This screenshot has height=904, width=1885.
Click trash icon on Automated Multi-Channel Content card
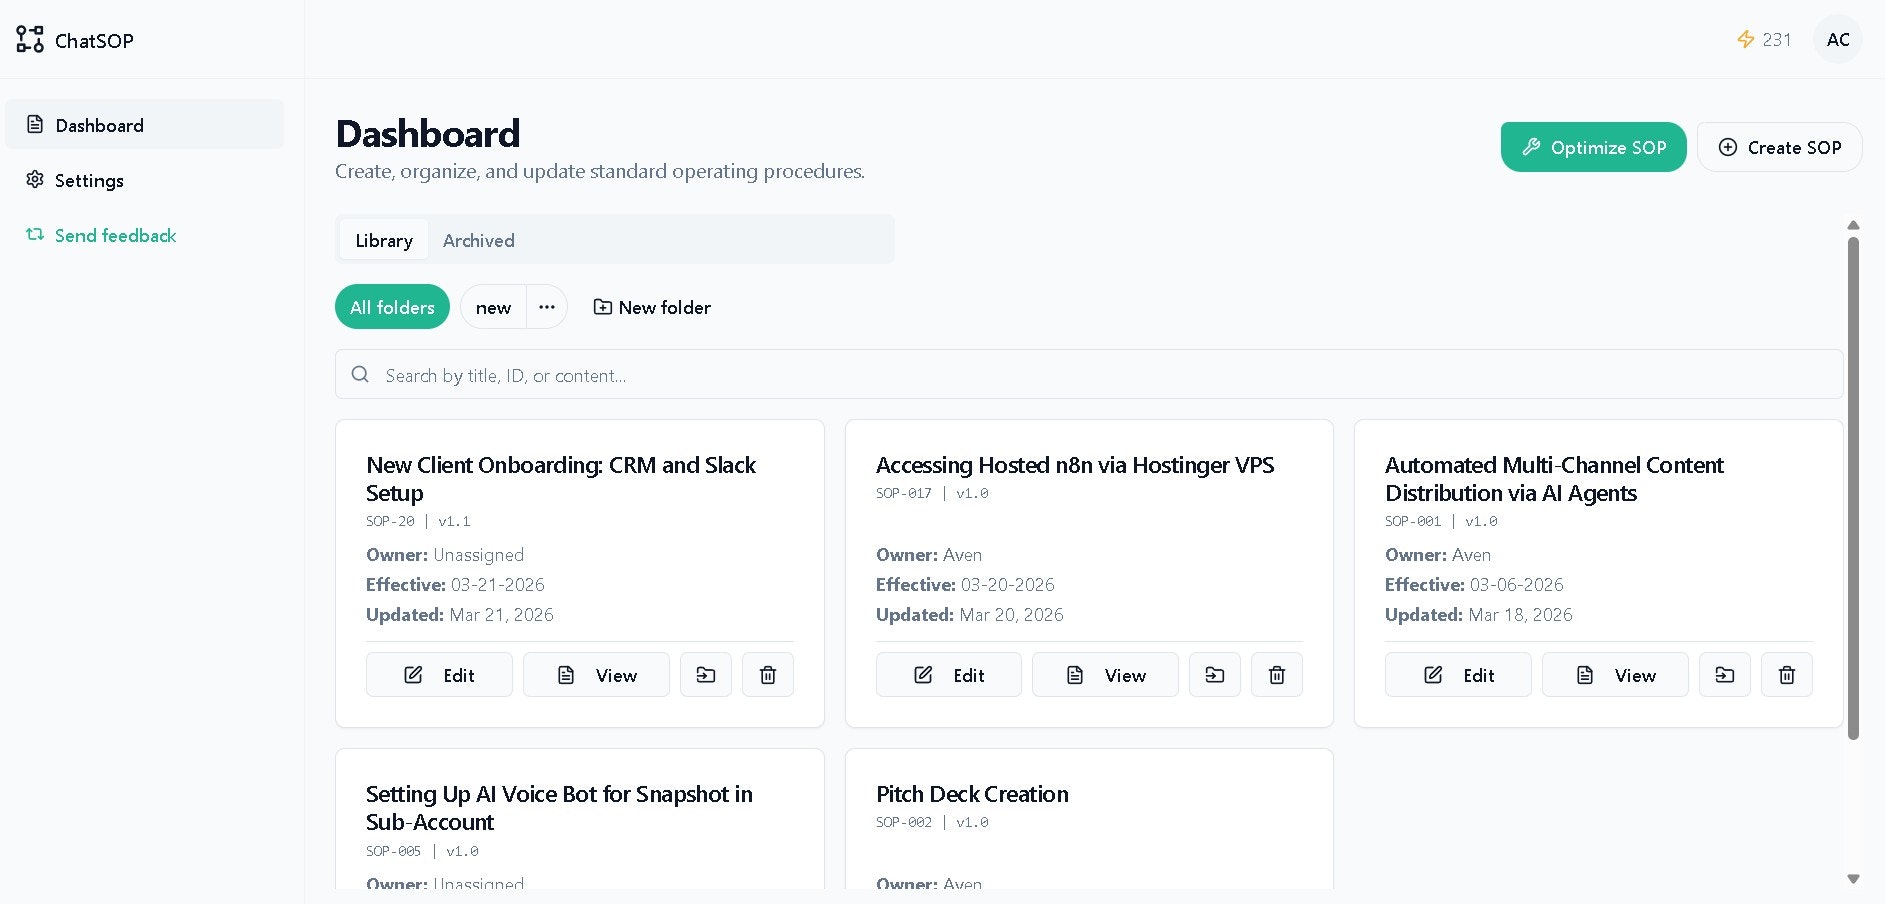click(x=1786, y=675)
